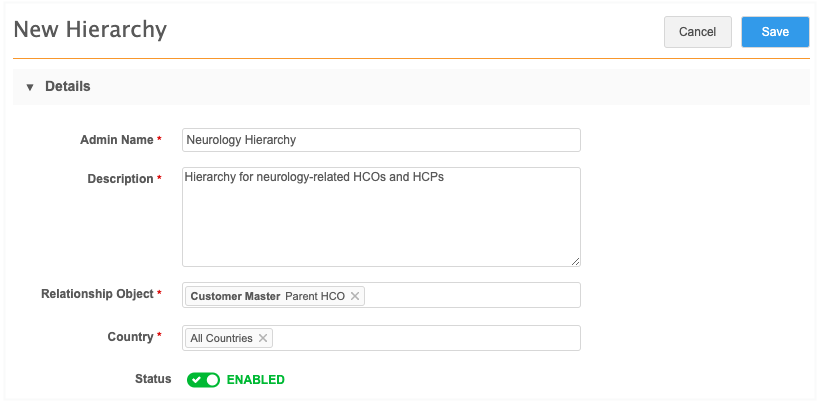Viewport: 817px width, 403px height.
Task: Click the Country label
Action: 129,337
